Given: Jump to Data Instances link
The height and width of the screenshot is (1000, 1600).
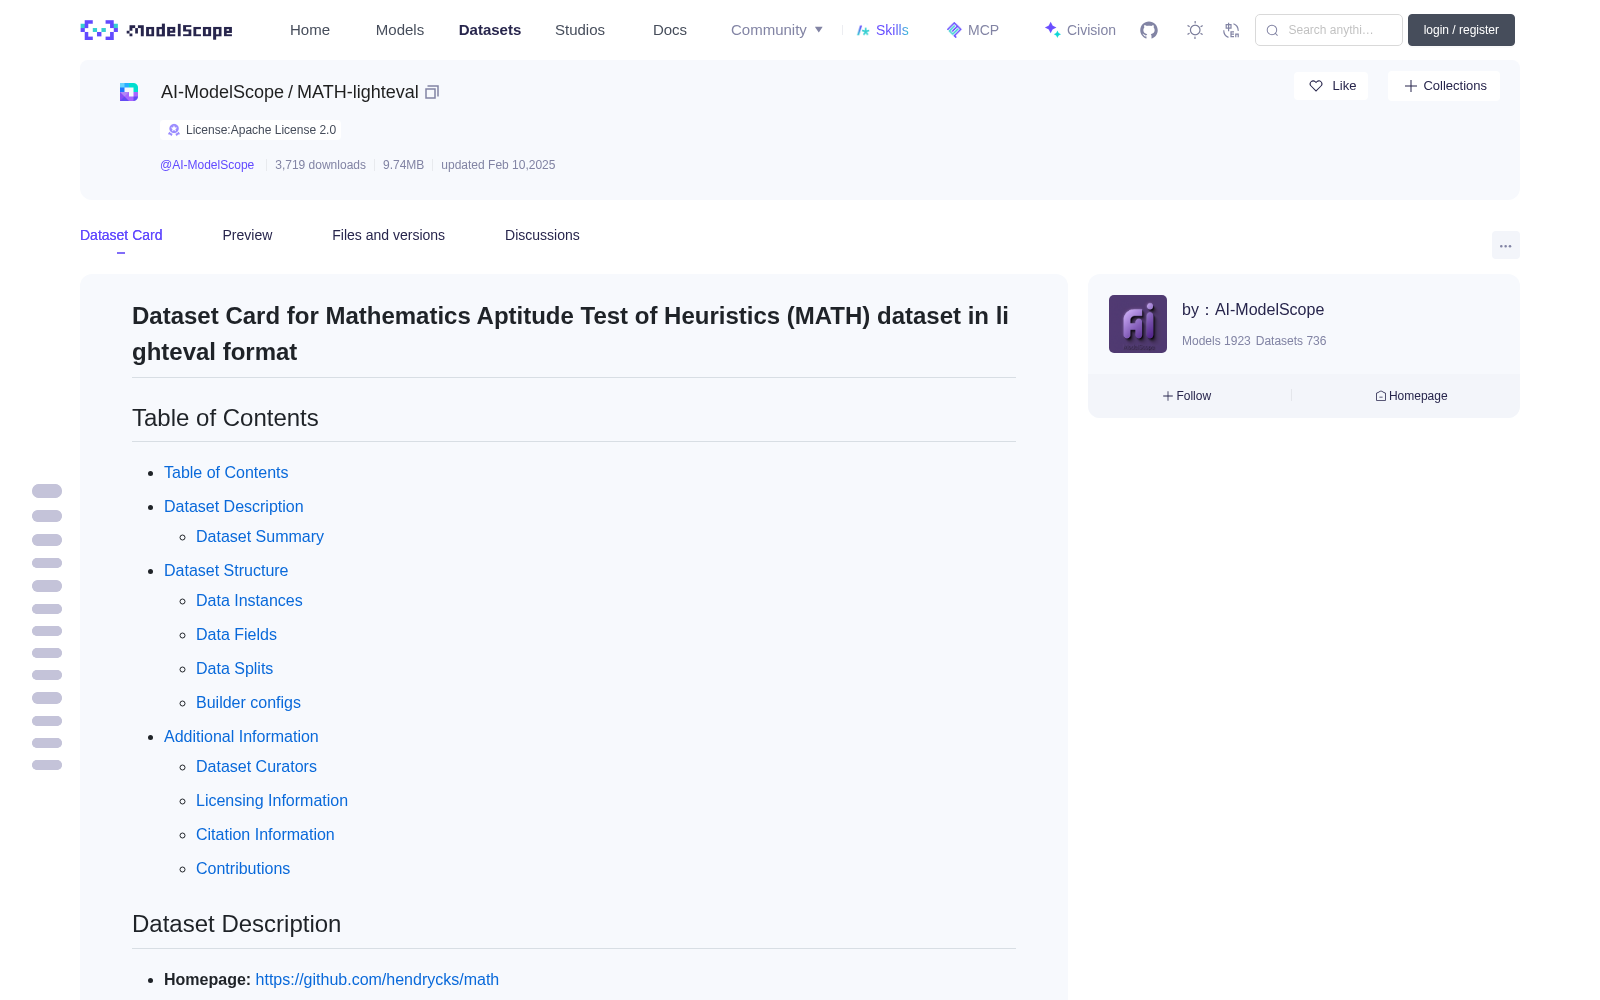Looking at the screenshot, I should (249, 600).
